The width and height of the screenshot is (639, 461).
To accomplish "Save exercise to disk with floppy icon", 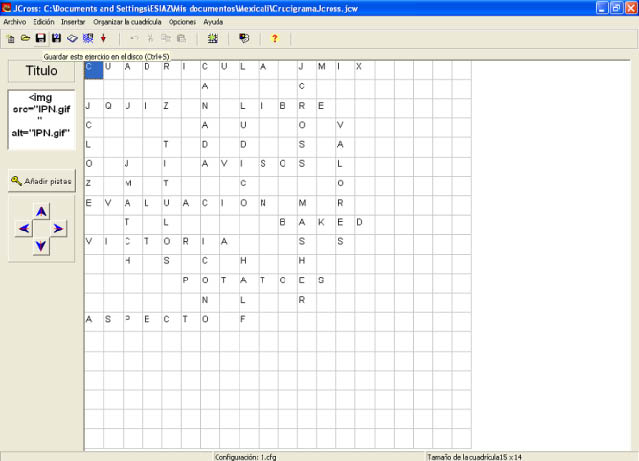I will [41, 38].
